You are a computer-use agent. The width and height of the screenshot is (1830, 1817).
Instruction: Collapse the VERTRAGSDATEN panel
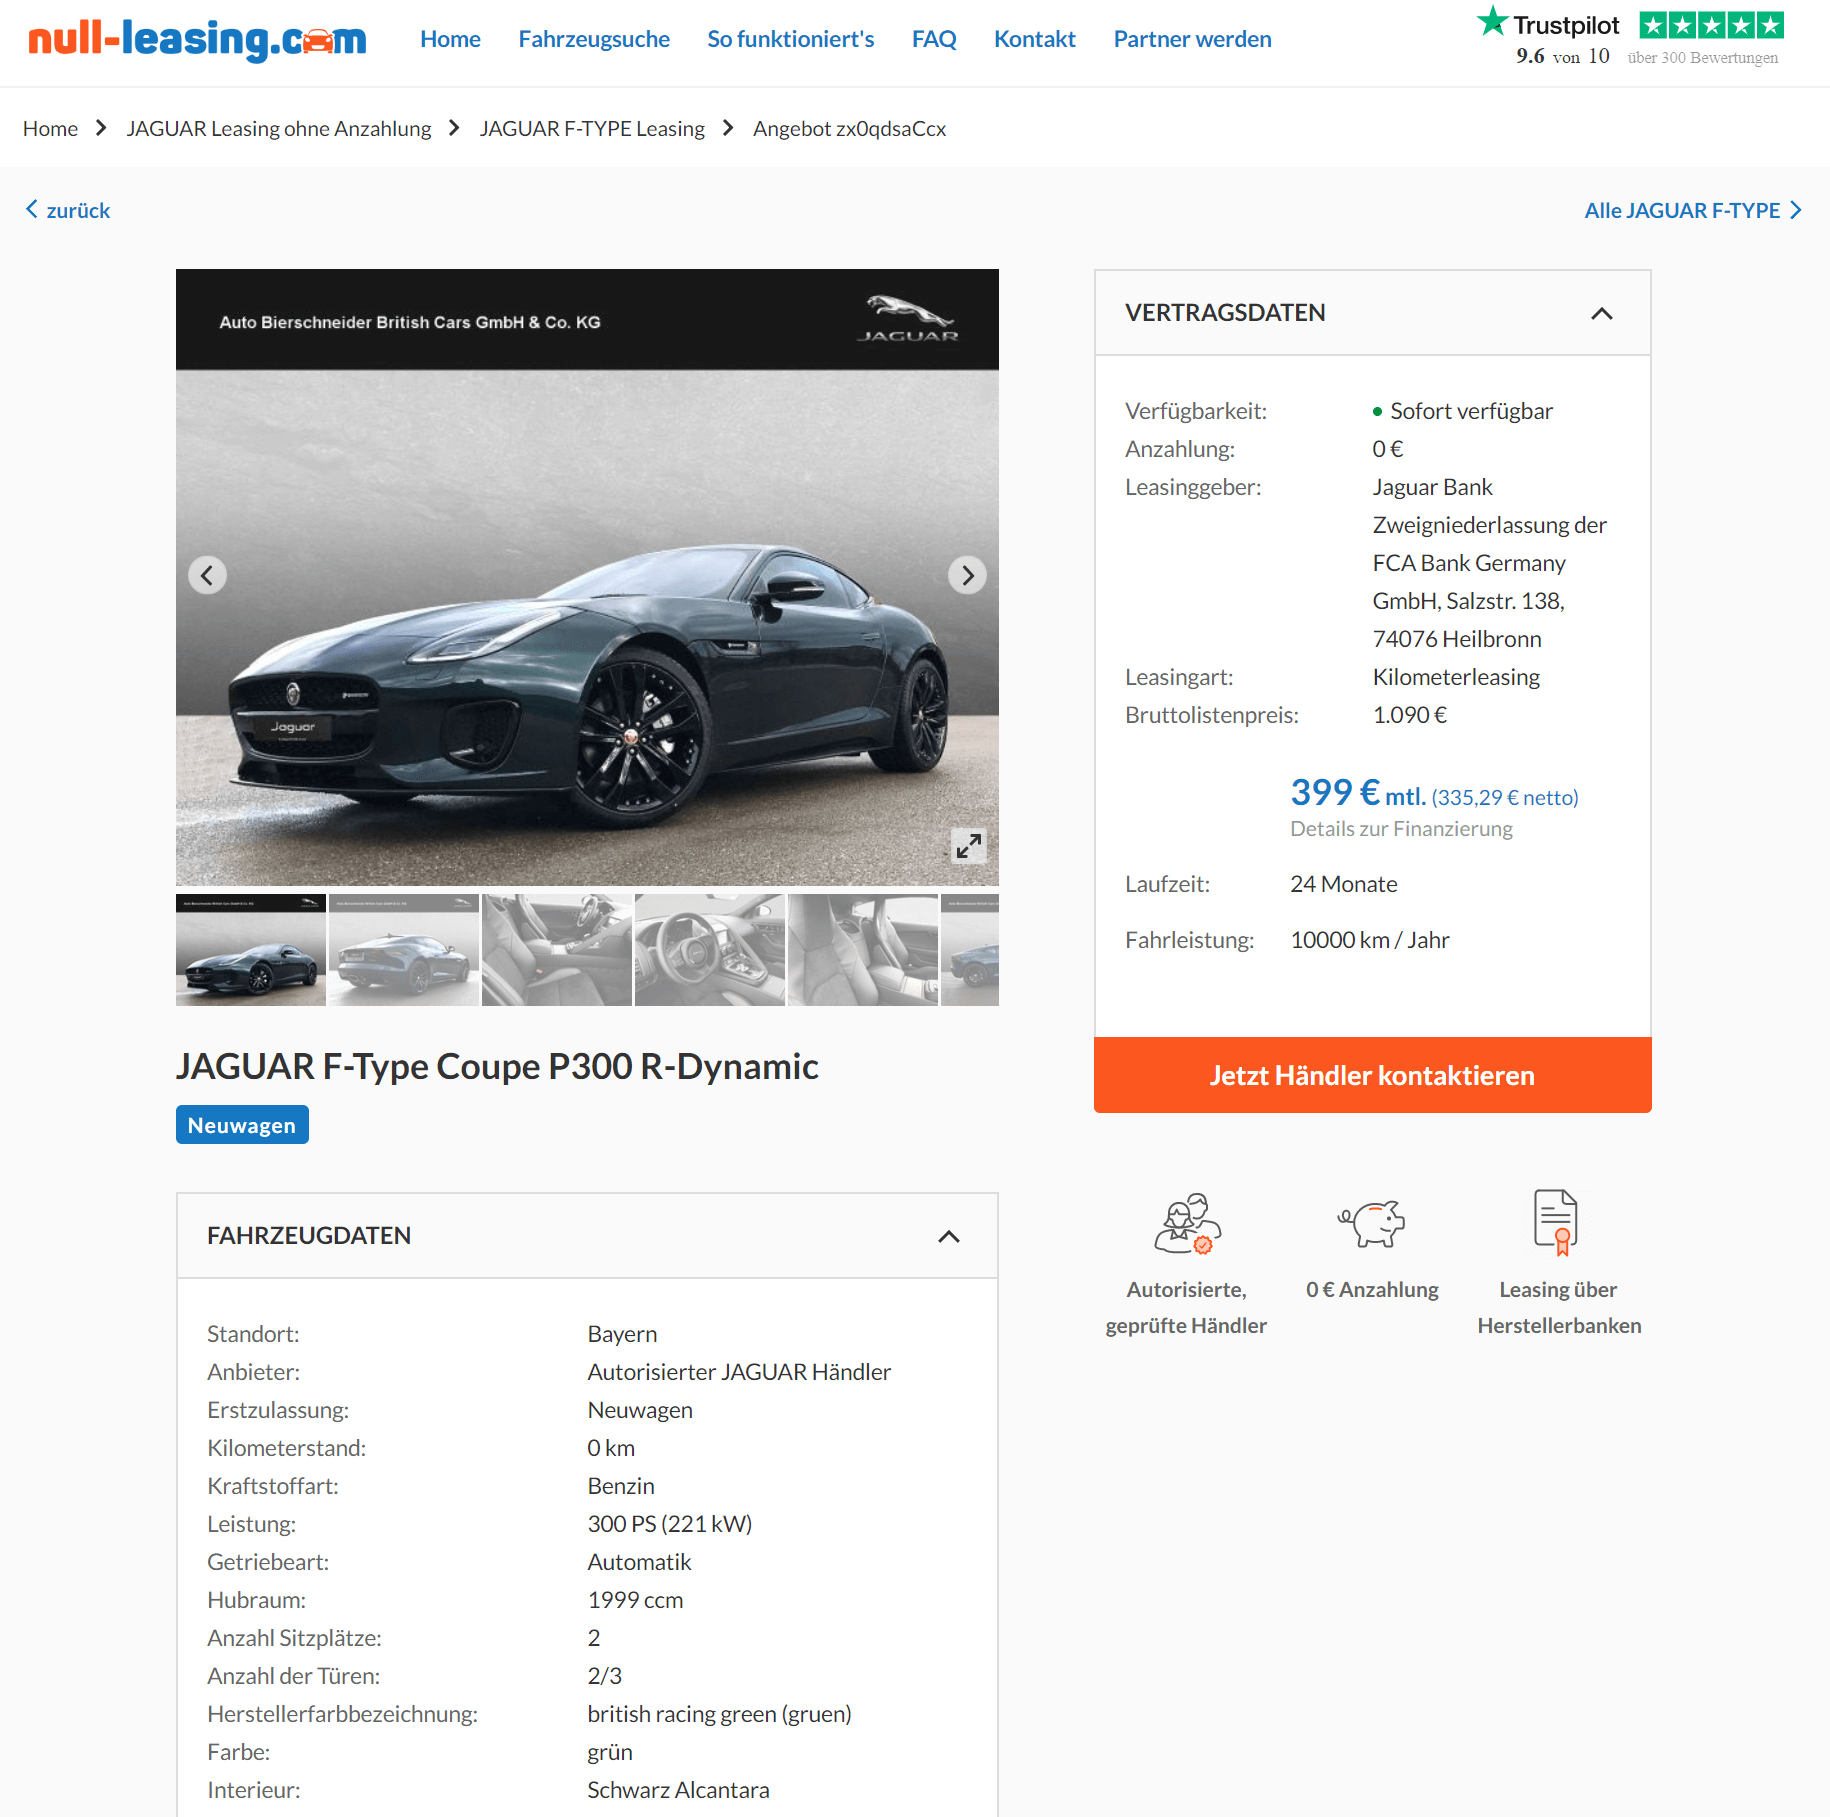point(1602,313)
